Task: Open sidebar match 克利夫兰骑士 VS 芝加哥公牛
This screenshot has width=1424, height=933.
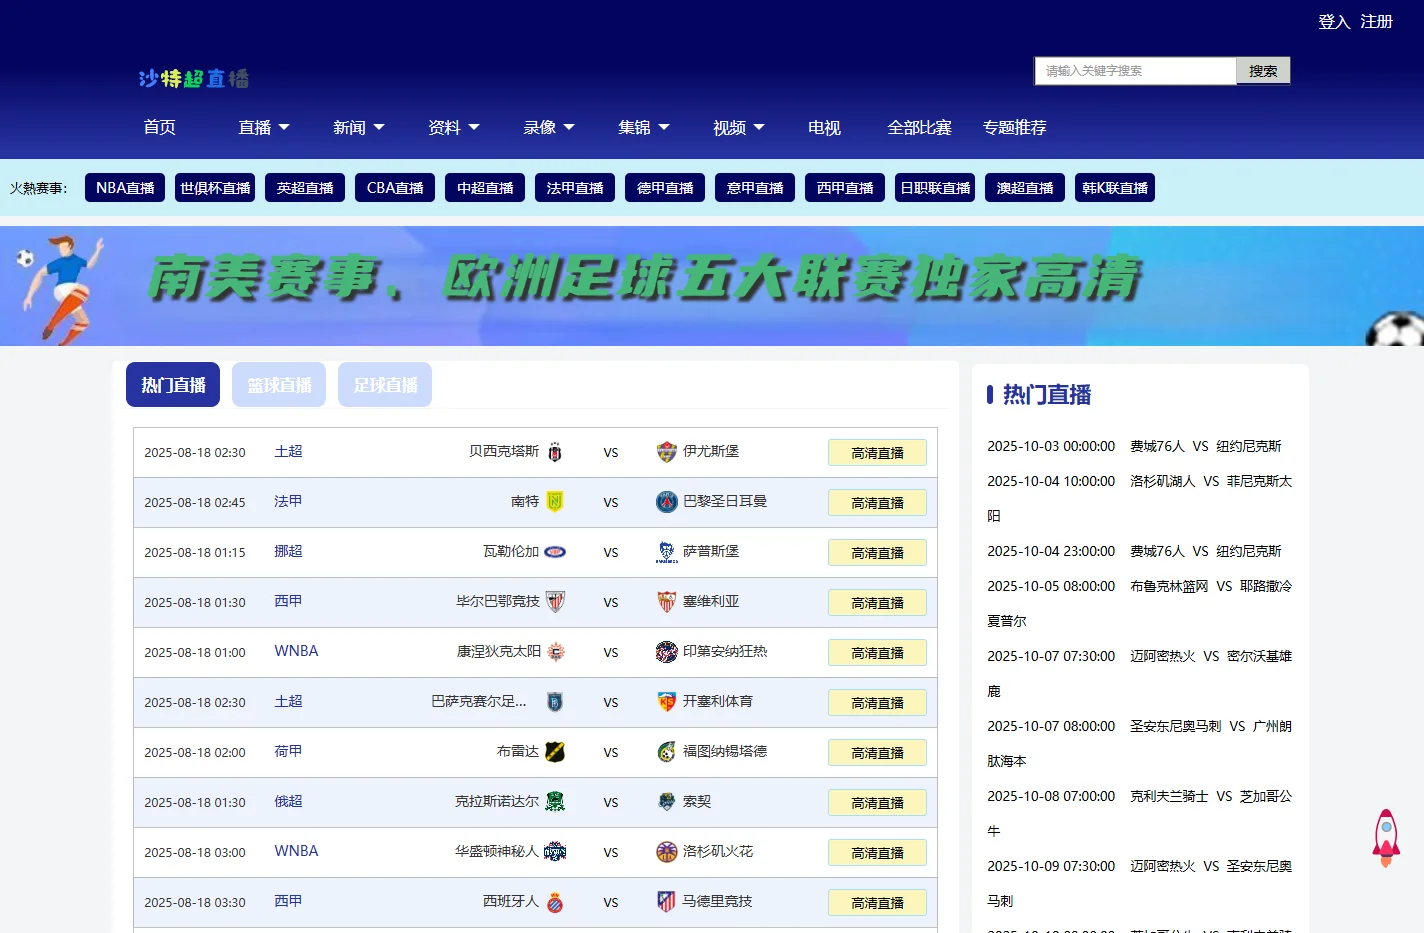Action: 1140,813
